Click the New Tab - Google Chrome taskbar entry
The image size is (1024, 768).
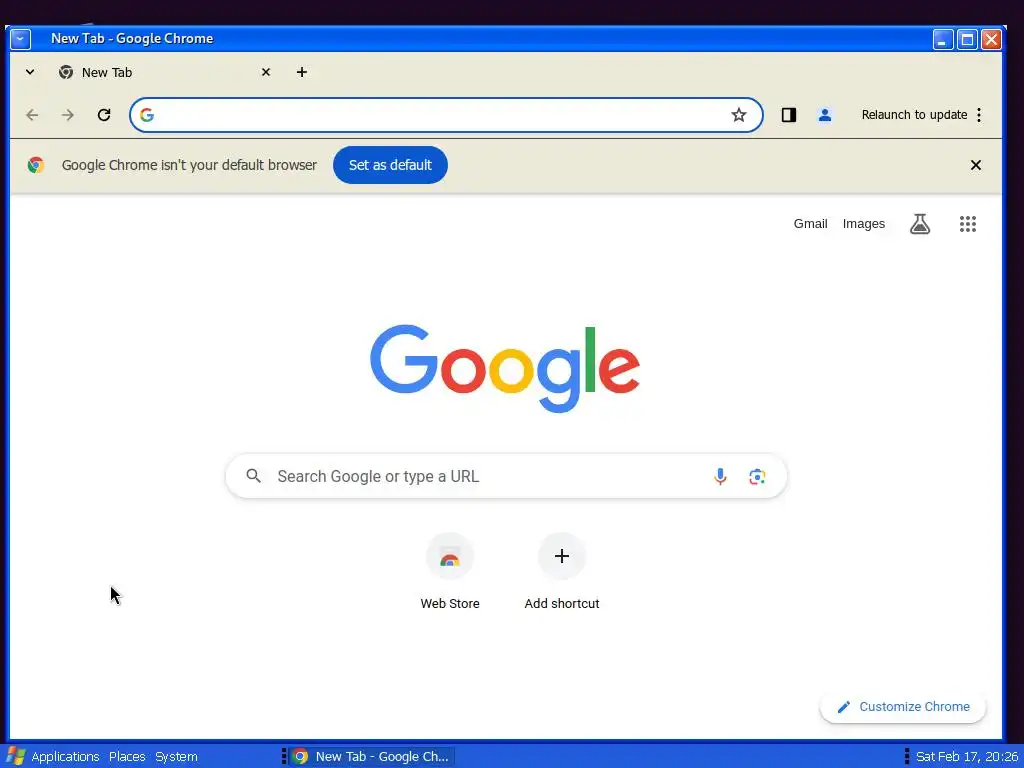(372, 756)
